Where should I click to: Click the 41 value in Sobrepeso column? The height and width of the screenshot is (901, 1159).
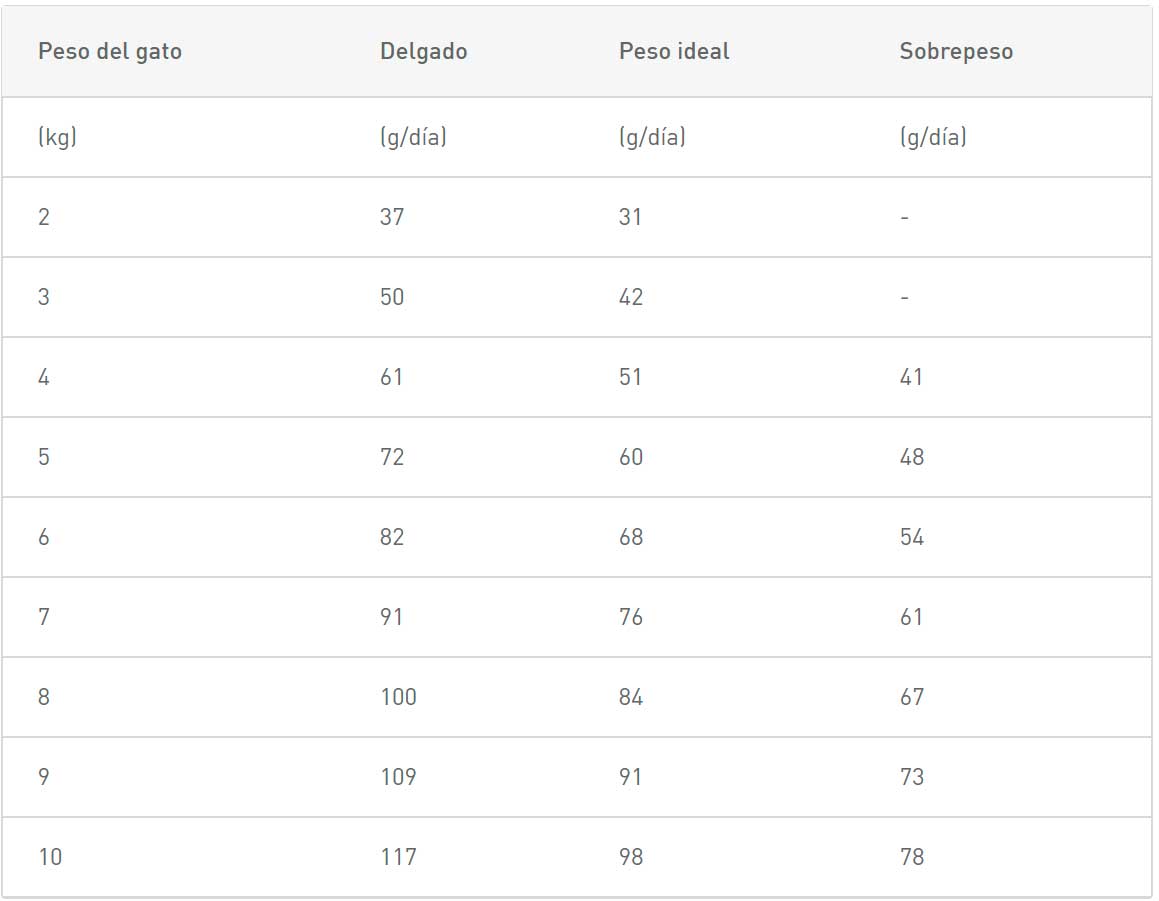point(911,377)
